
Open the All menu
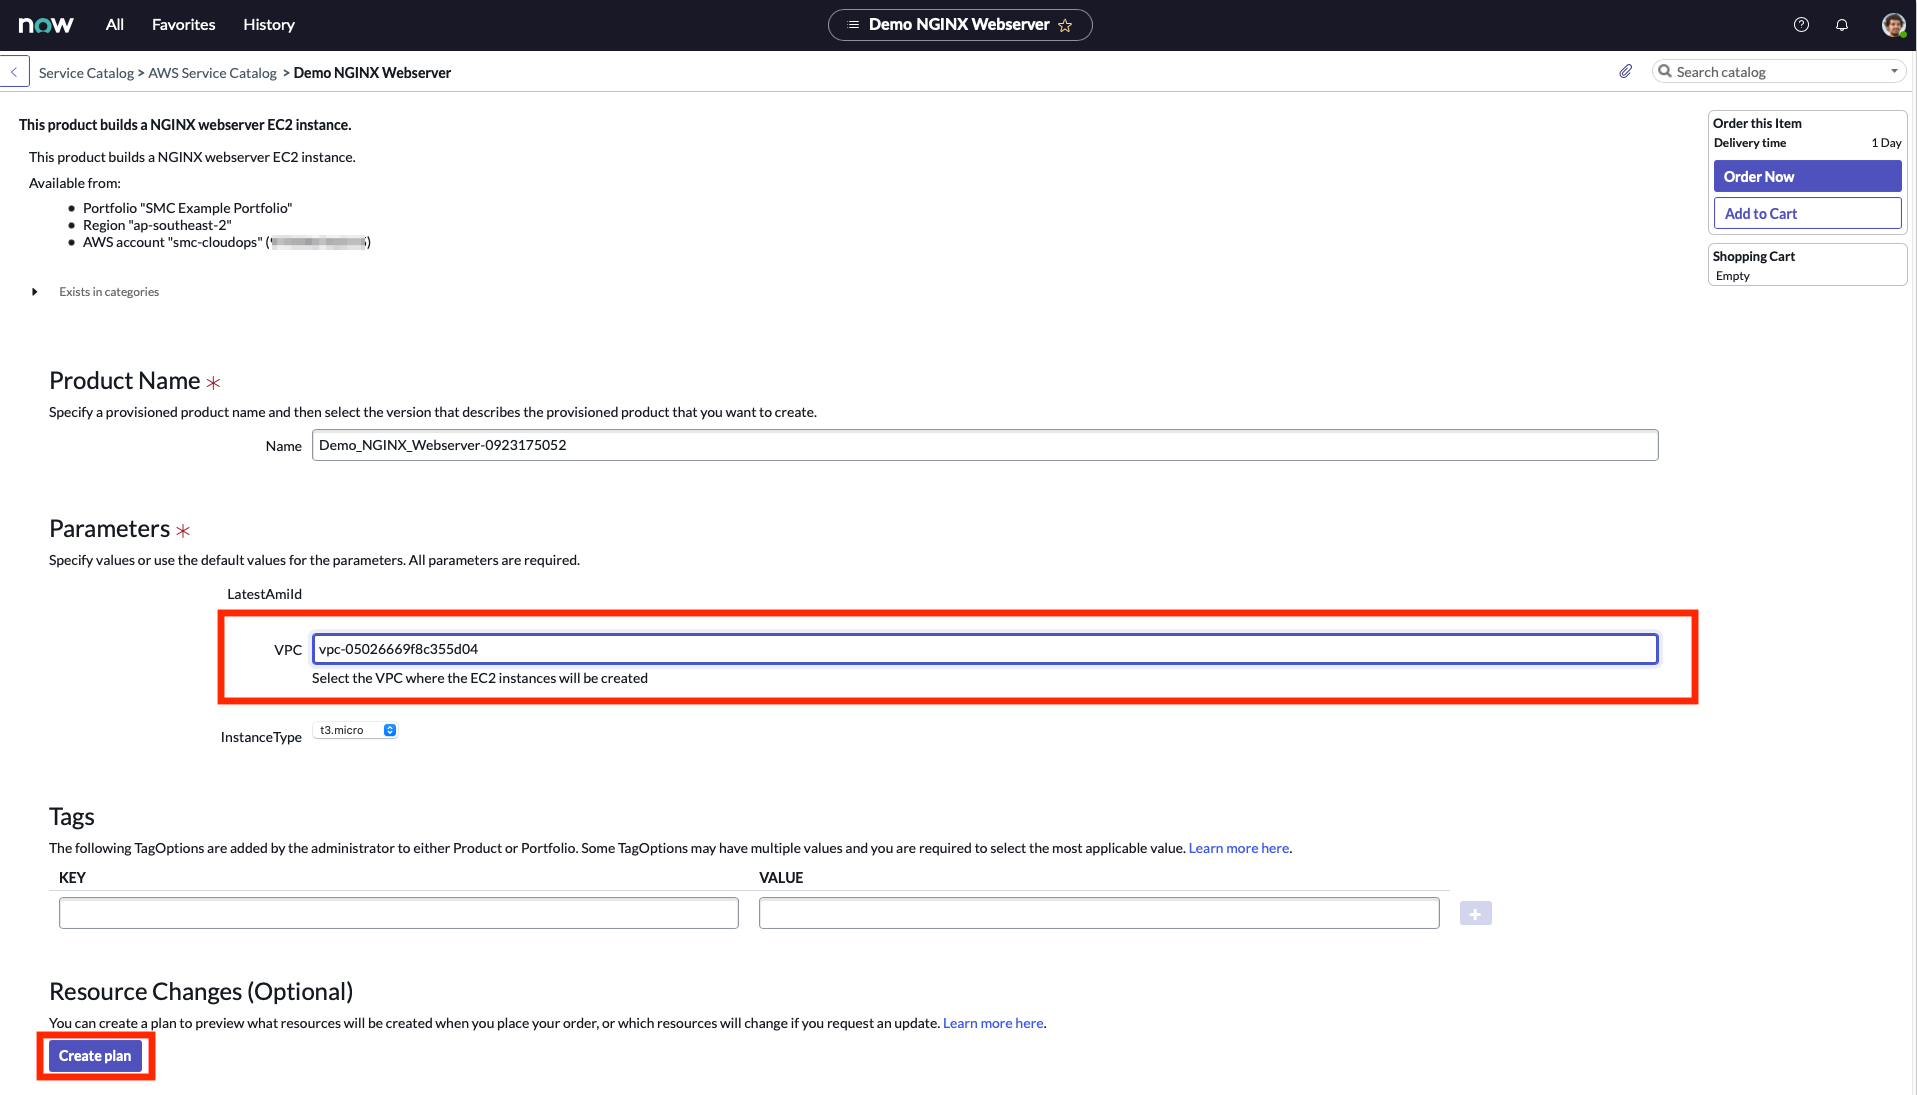click(113, 24)
